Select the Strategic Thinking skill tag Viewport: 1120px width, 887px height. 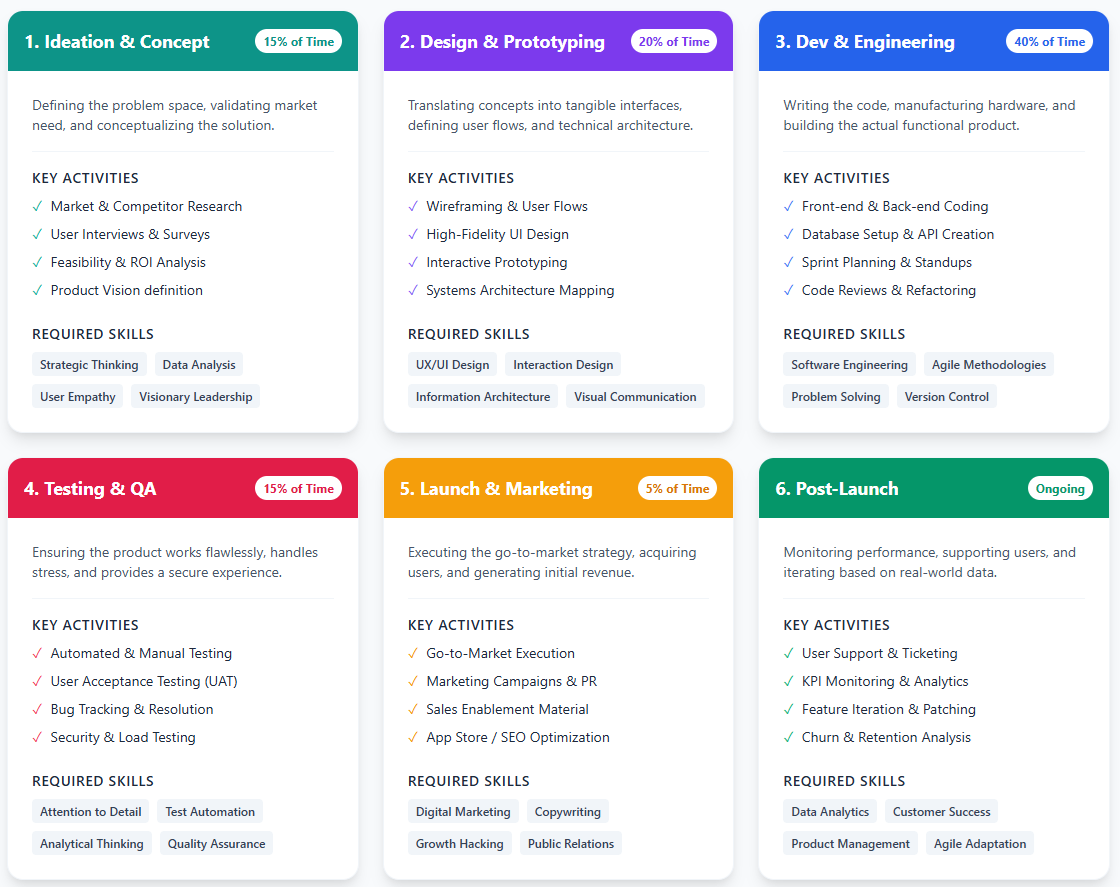89,365
